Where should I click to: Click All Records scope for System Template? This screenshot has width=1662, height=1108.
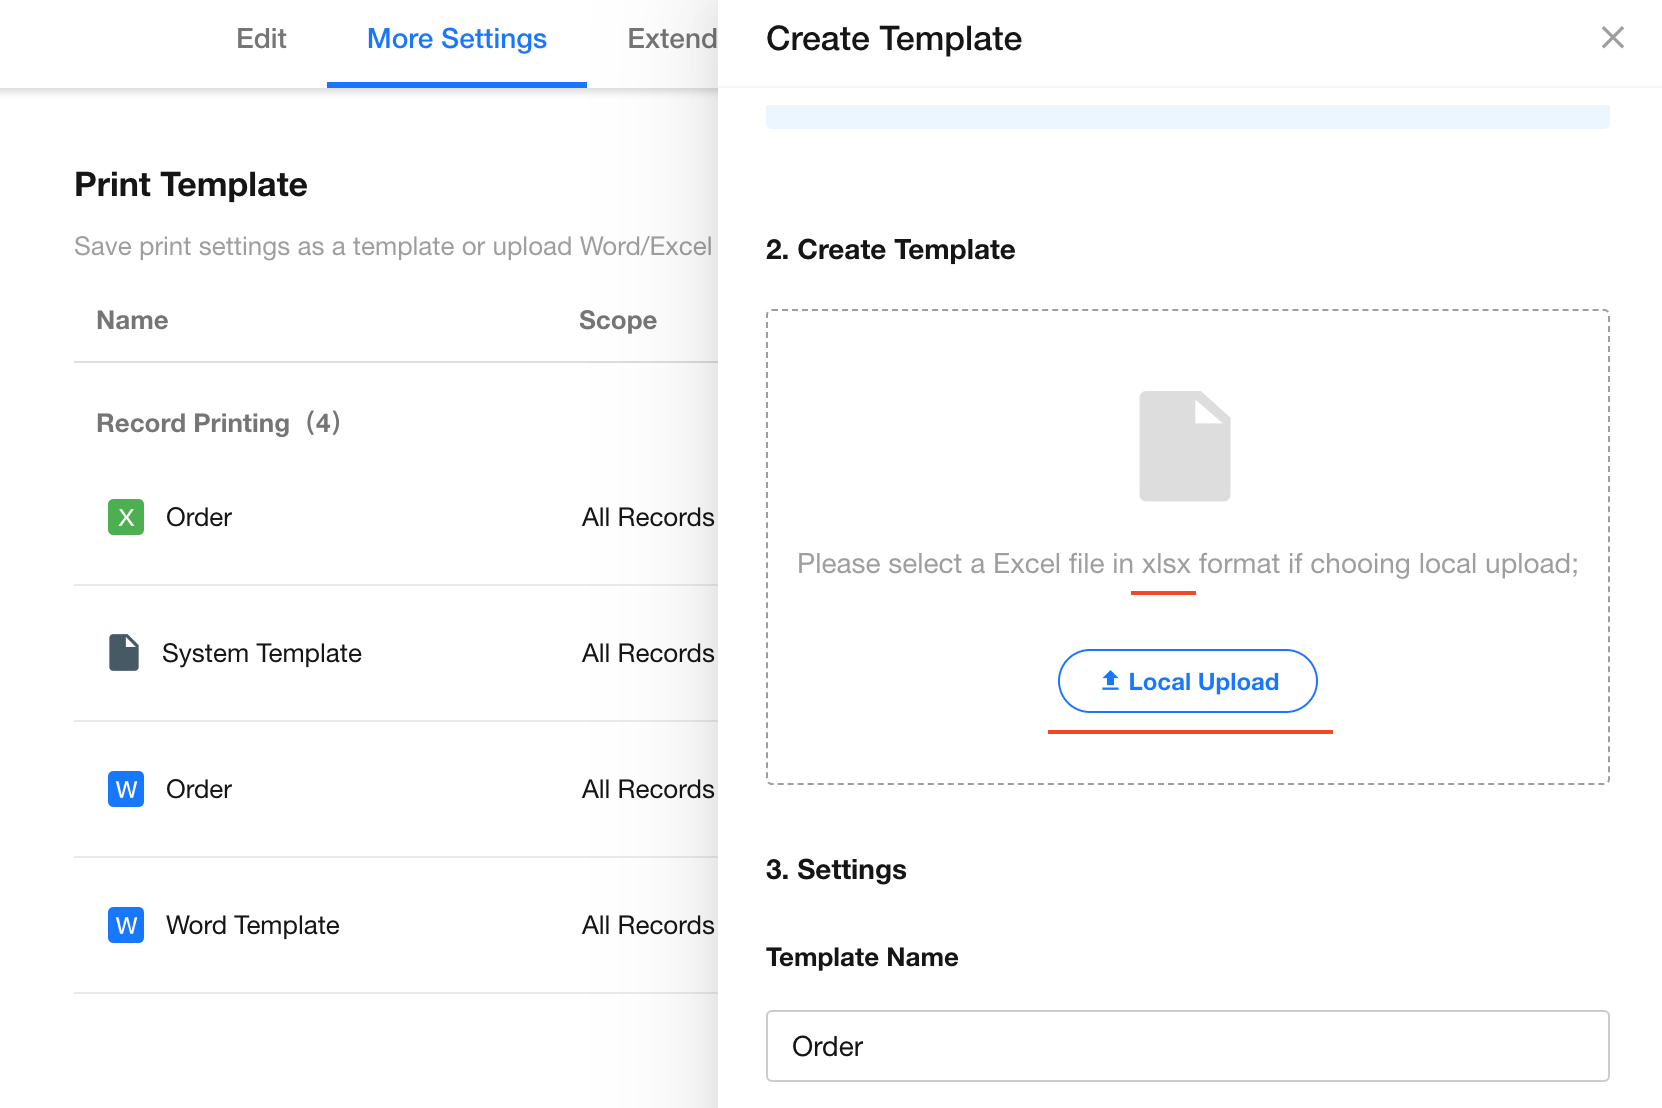[648, 653]
